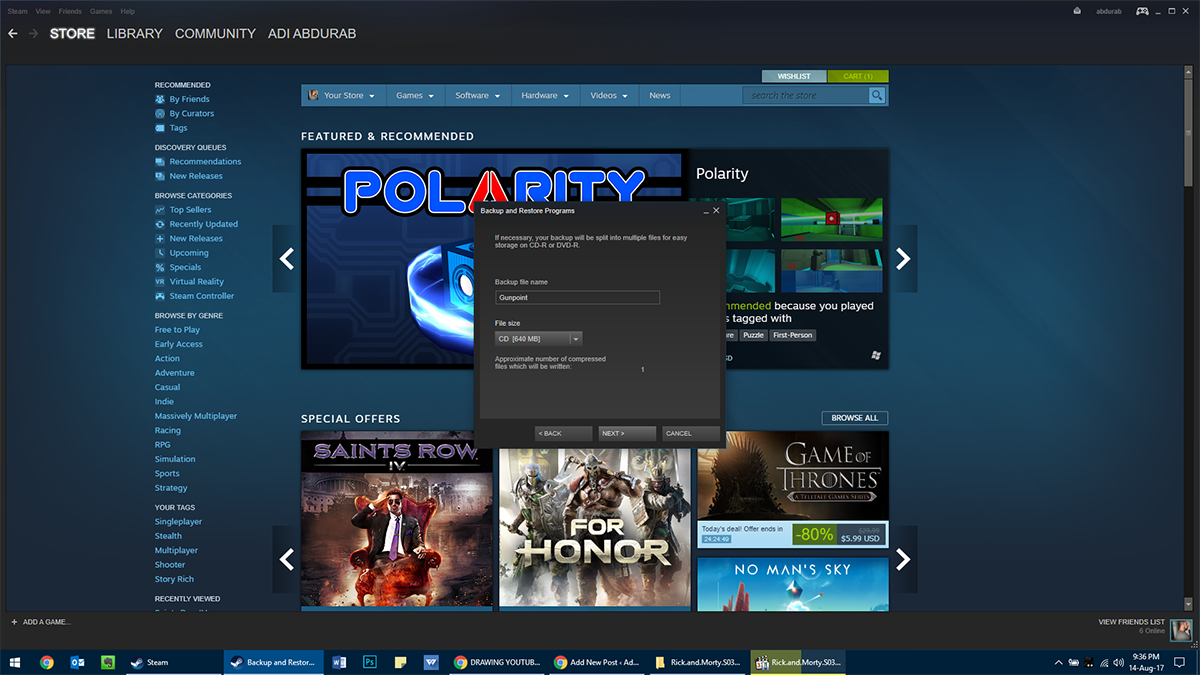Click the NEXT button in backup dialog
Screen dimensions: 1200x675
(627, 433)
